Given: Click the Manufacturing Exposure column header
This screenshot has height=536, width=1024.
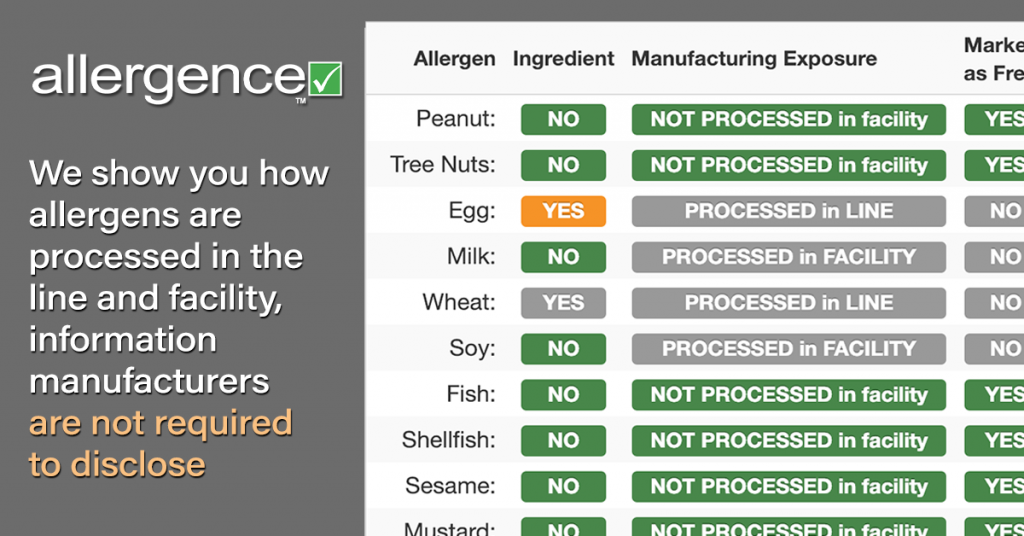Looking at the screenshot, I should point(754,59).
